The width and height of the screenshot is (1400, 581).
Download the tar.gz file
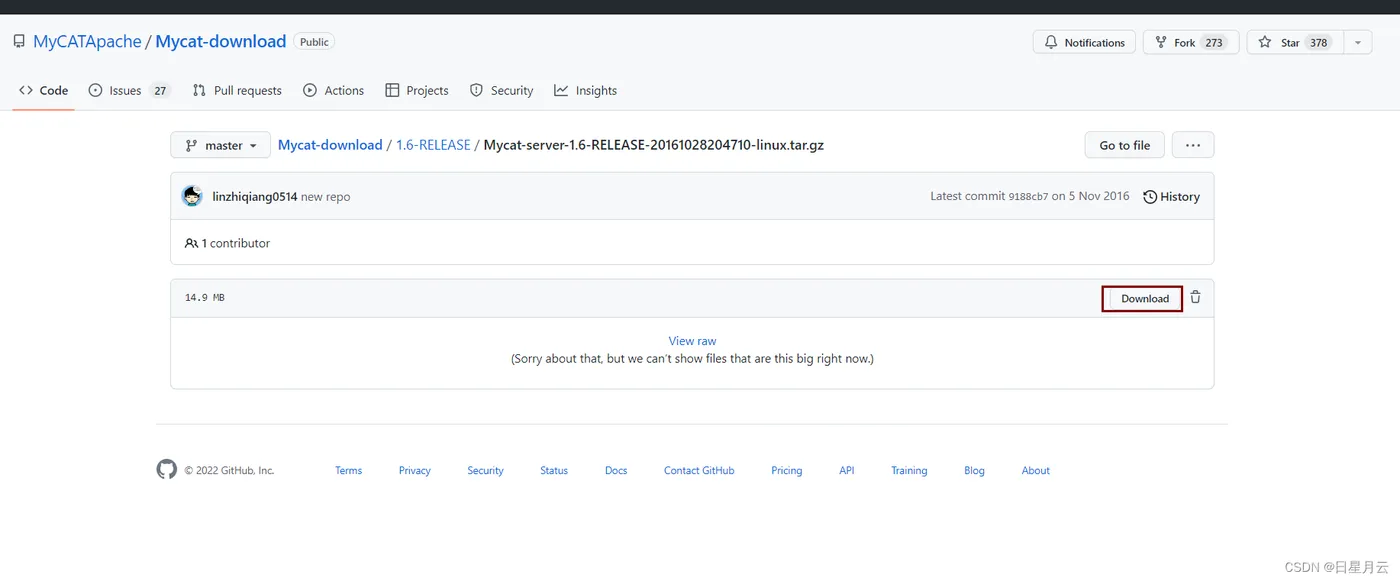(1145, 298)
